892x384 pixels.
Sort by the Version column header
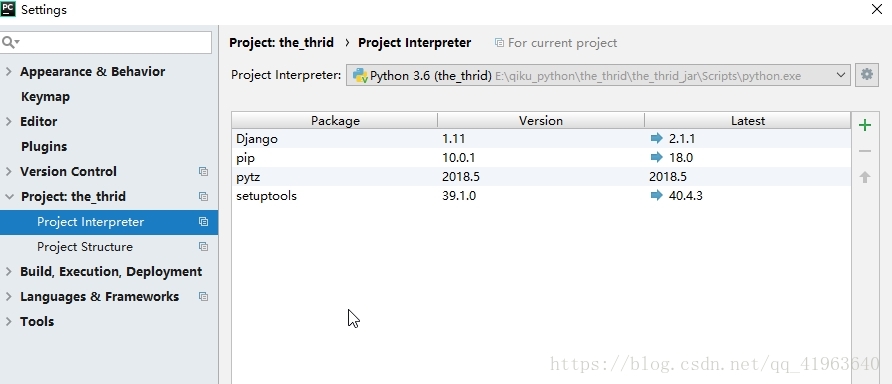pos(540,121)
